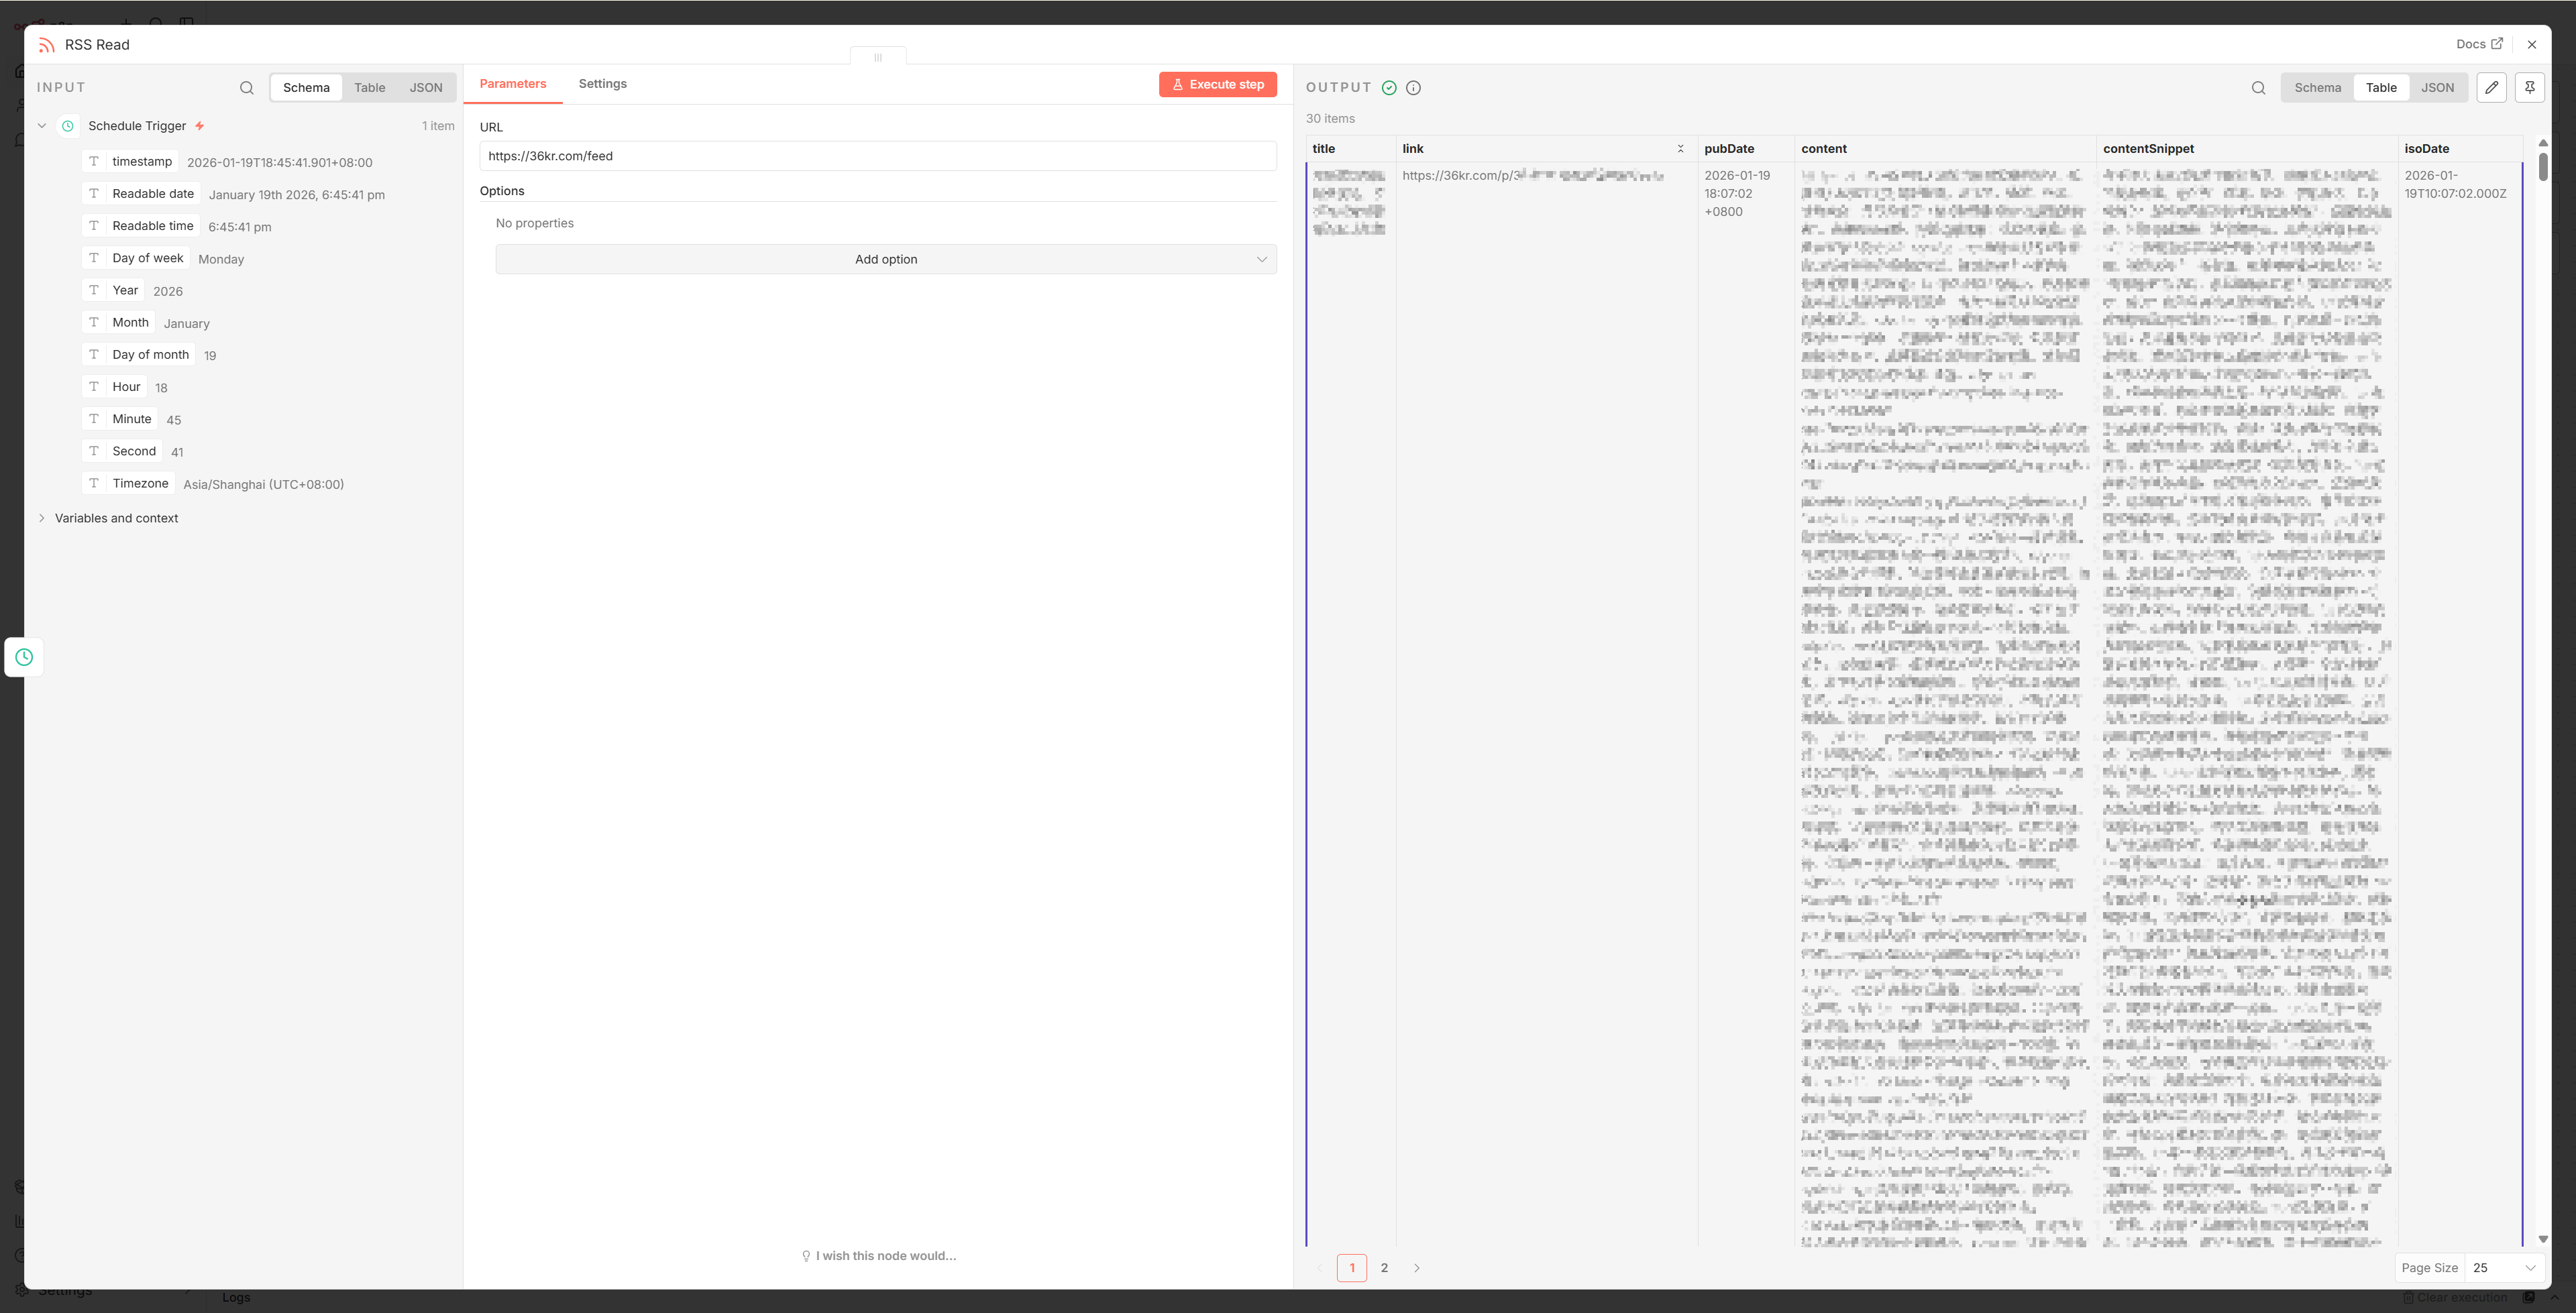Click the Schedule Trigger clock node icon
Viewport: 2576px width, 1313px height.
click(24, 657)
